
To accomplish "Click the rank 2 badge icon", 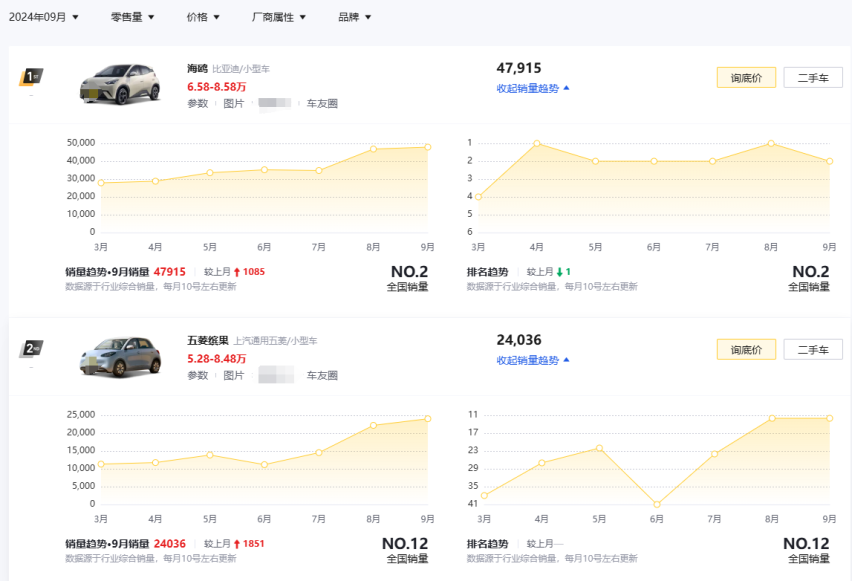I will pyautogui.click(x=31, y=349).
